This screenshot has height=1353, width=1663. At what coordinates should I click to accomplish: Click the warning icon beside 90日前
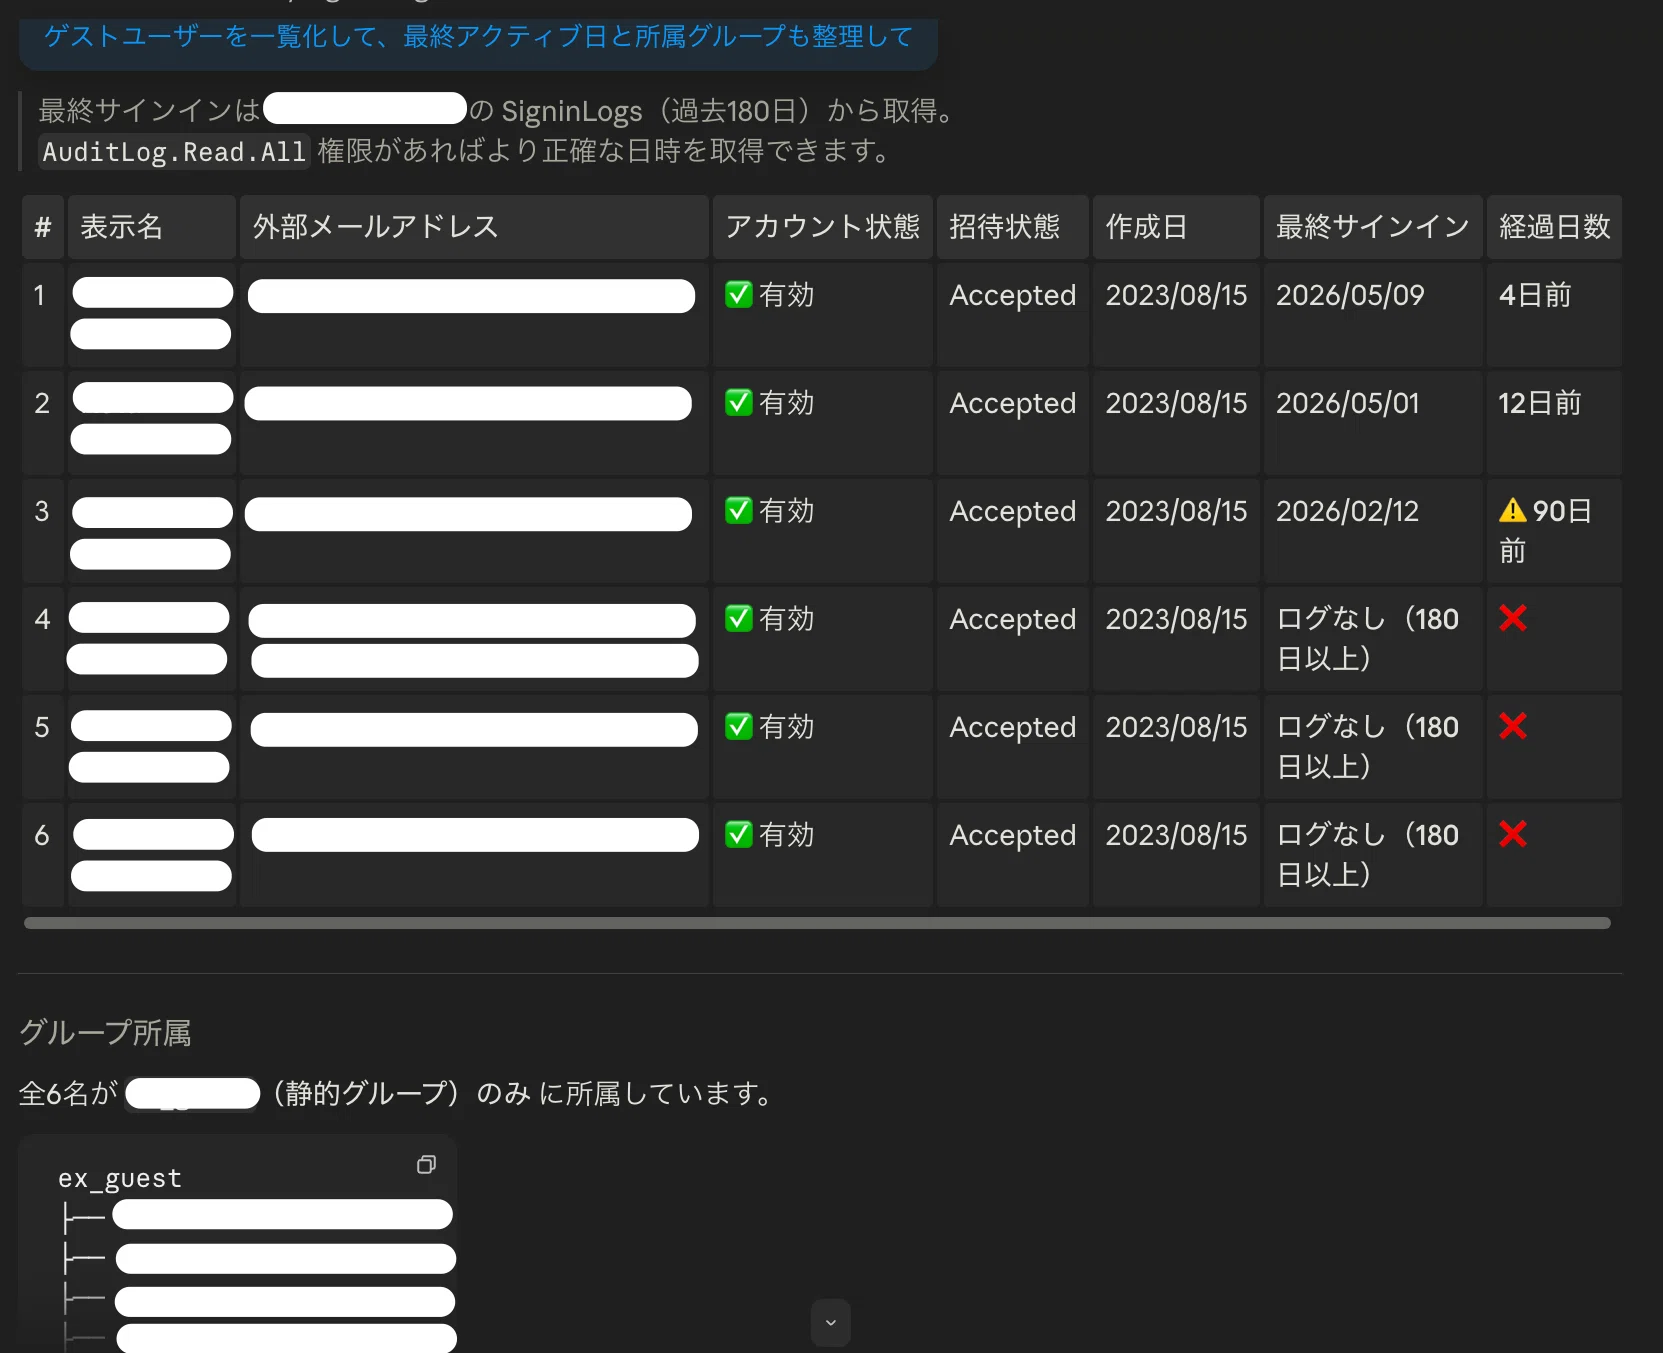[x=1513, y=511]
